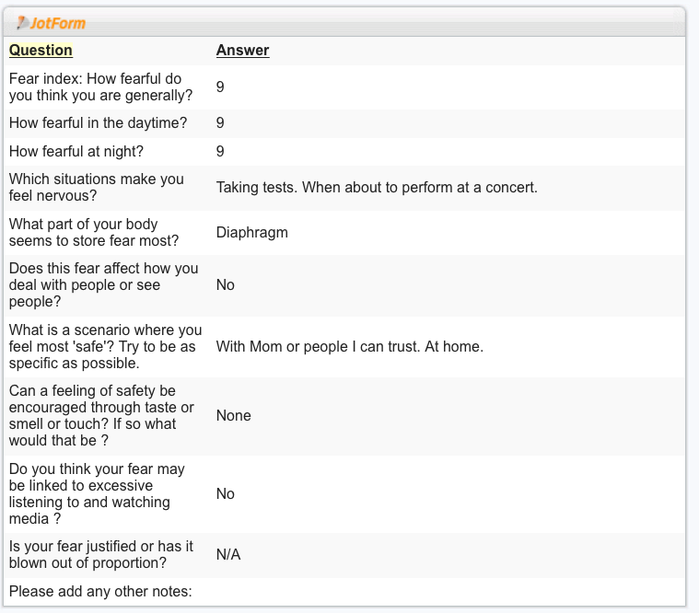Select the Question column header
The width and height of the screenshot is (699, 613).
point(41,50)
